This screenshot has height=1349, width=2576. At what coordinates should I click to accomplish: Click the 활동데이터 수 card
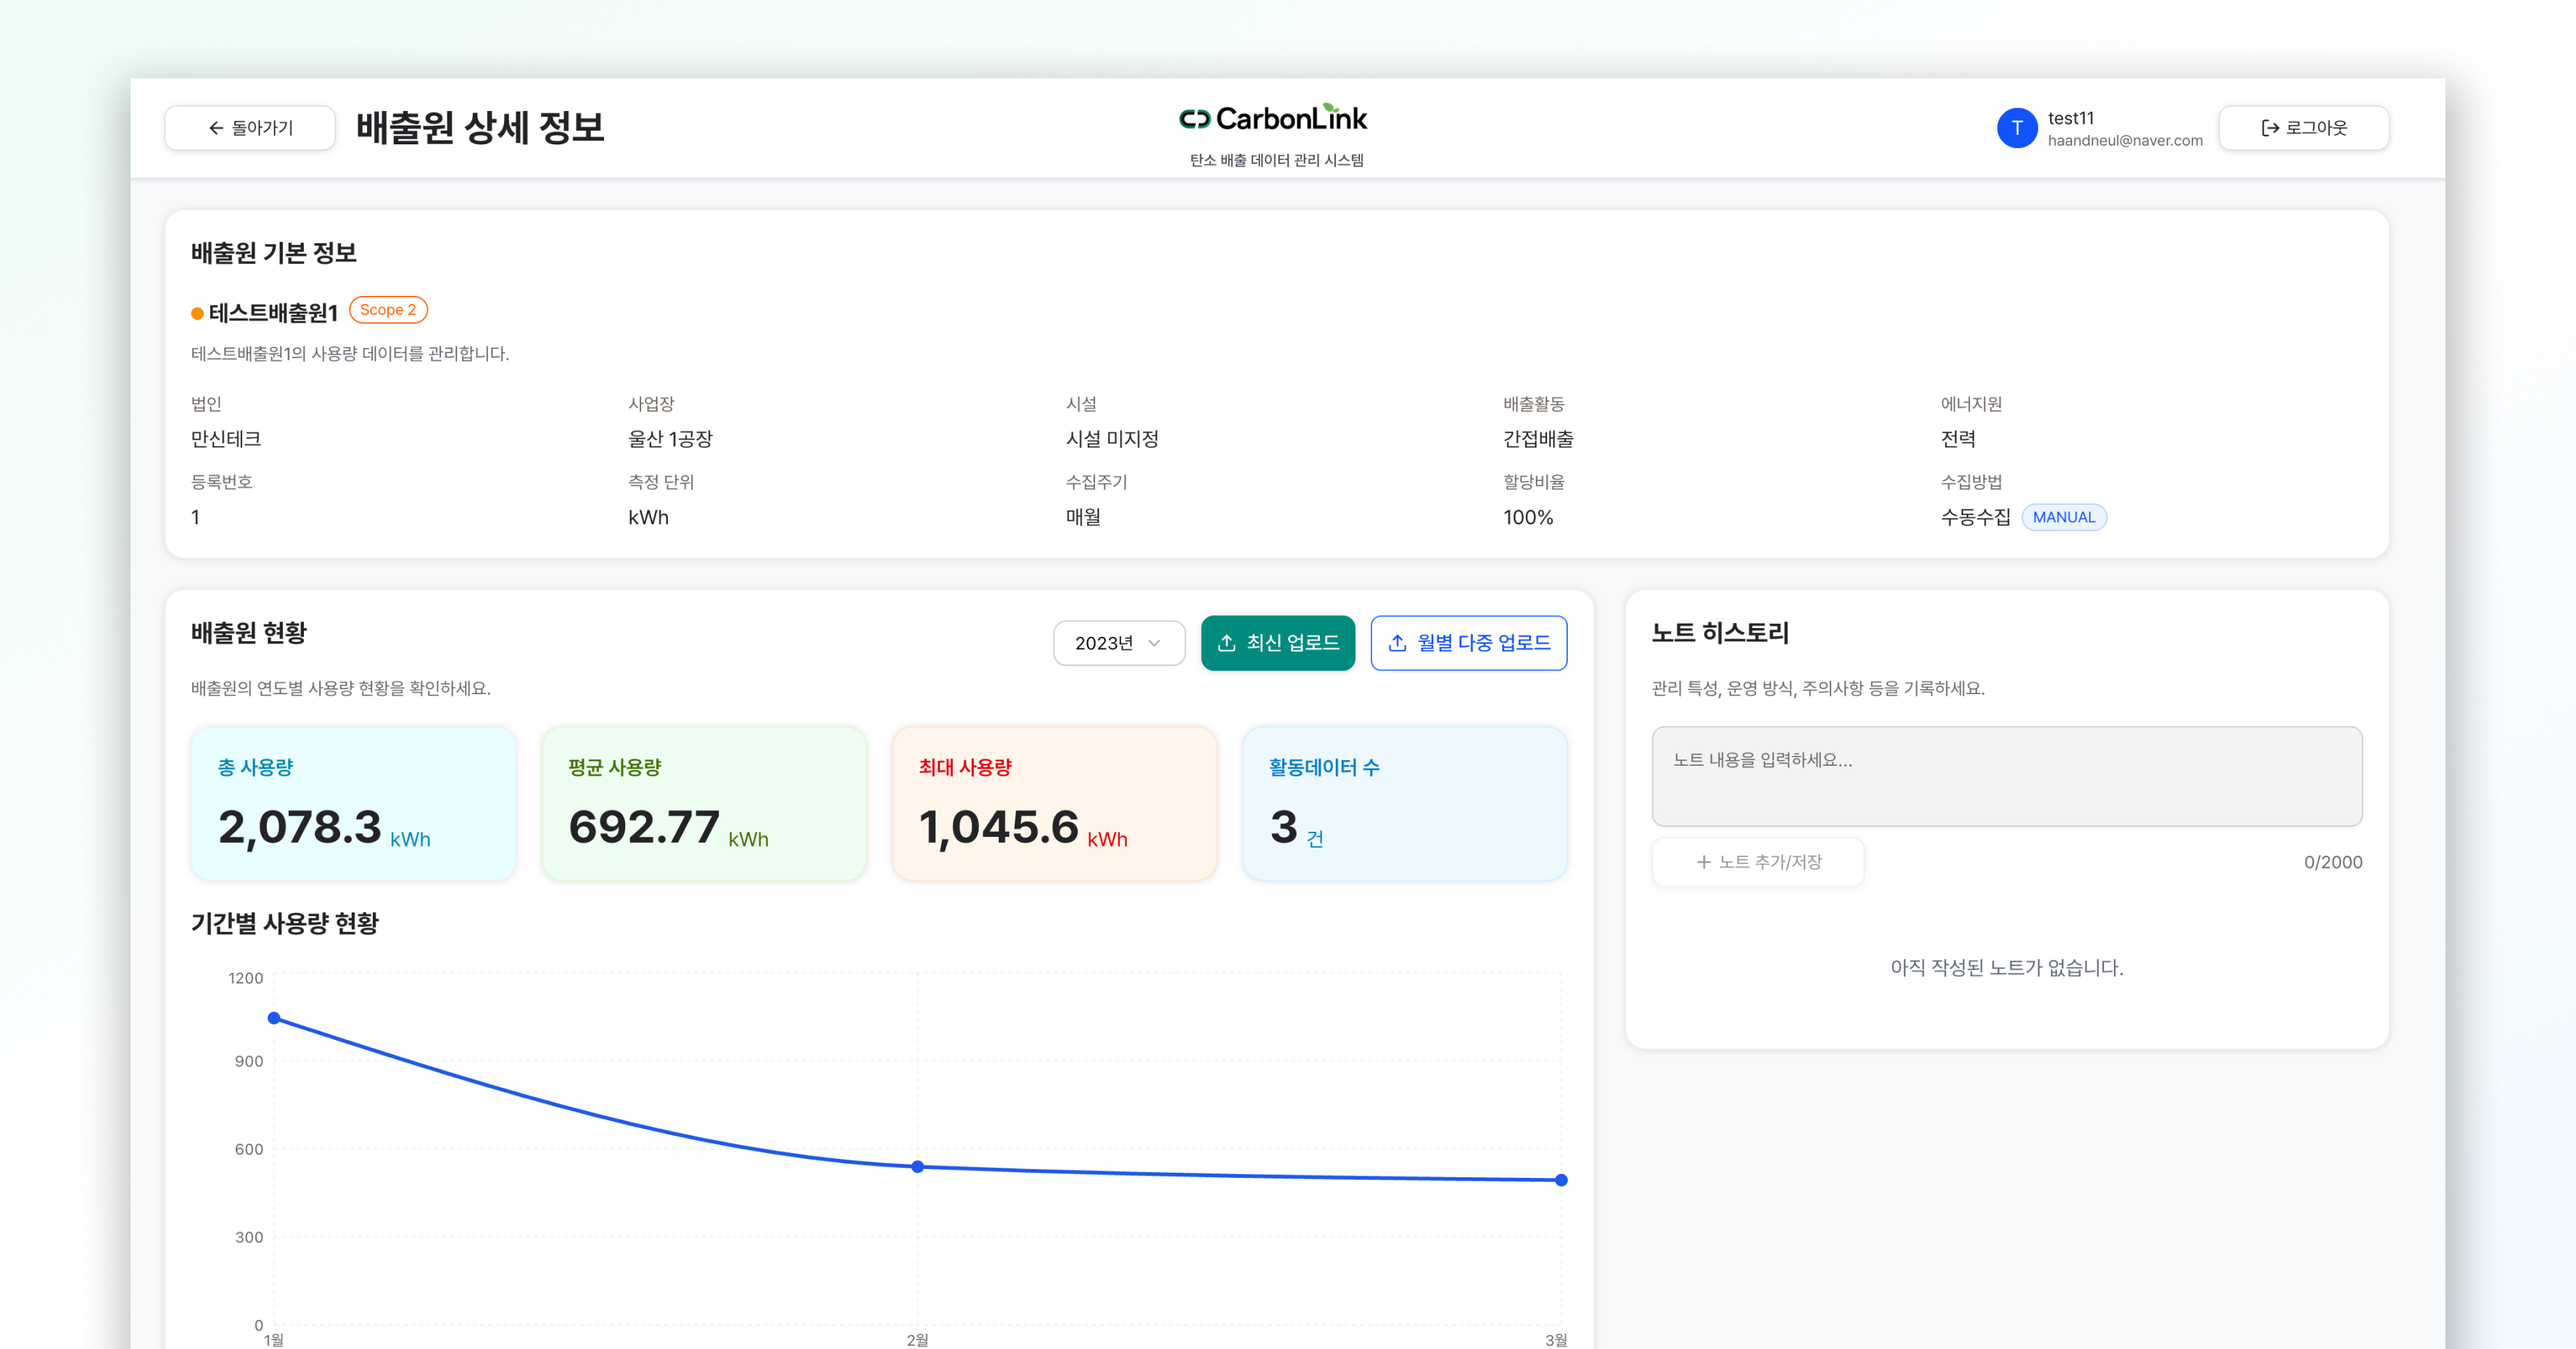click(1405, 803)
